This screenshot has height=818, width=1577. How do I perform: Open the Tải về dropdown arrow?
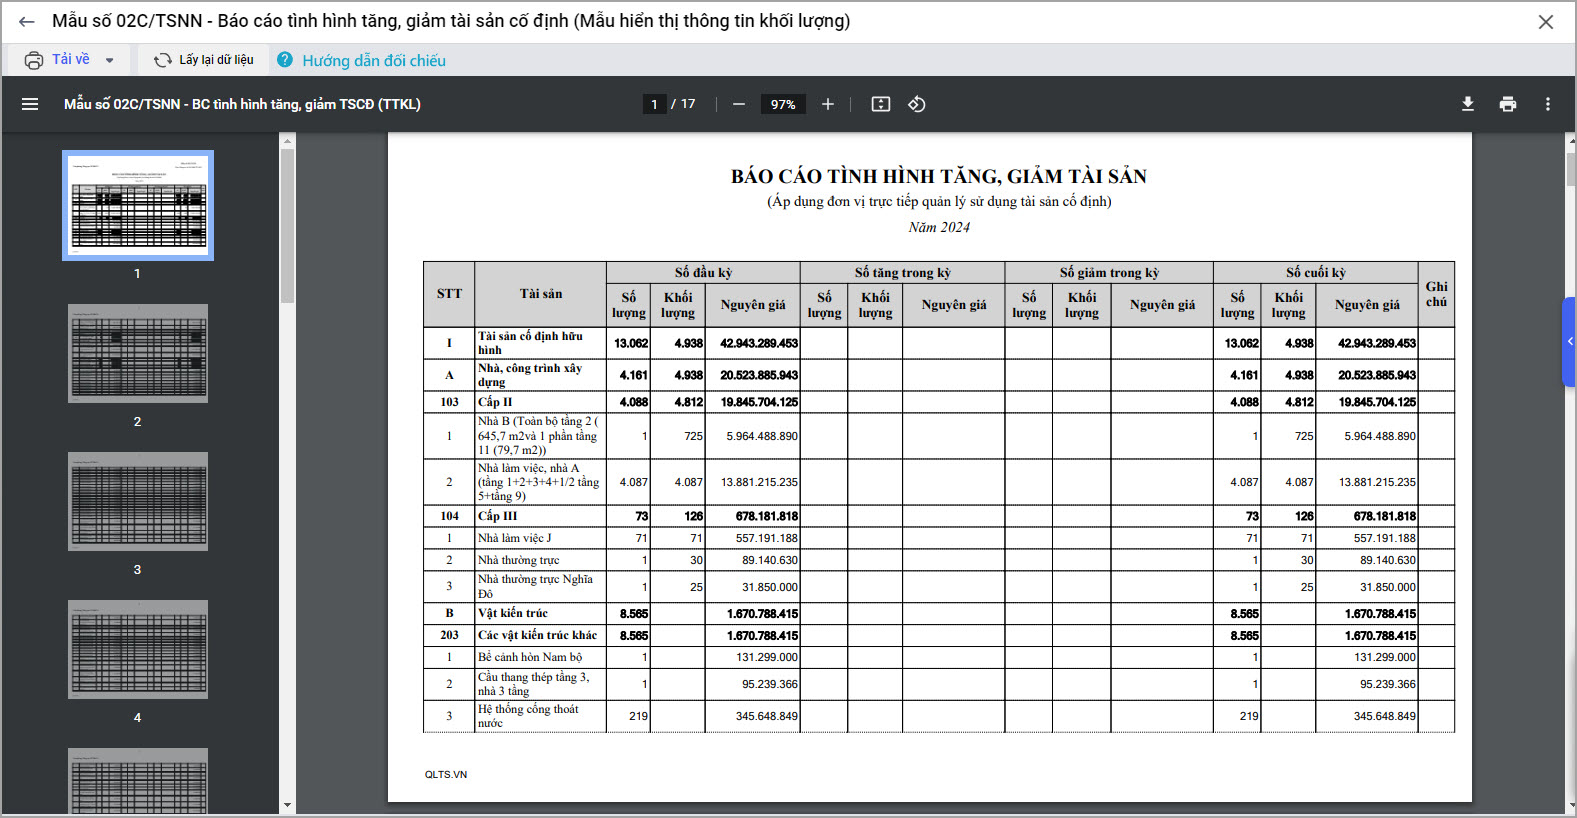pos(109,61)
